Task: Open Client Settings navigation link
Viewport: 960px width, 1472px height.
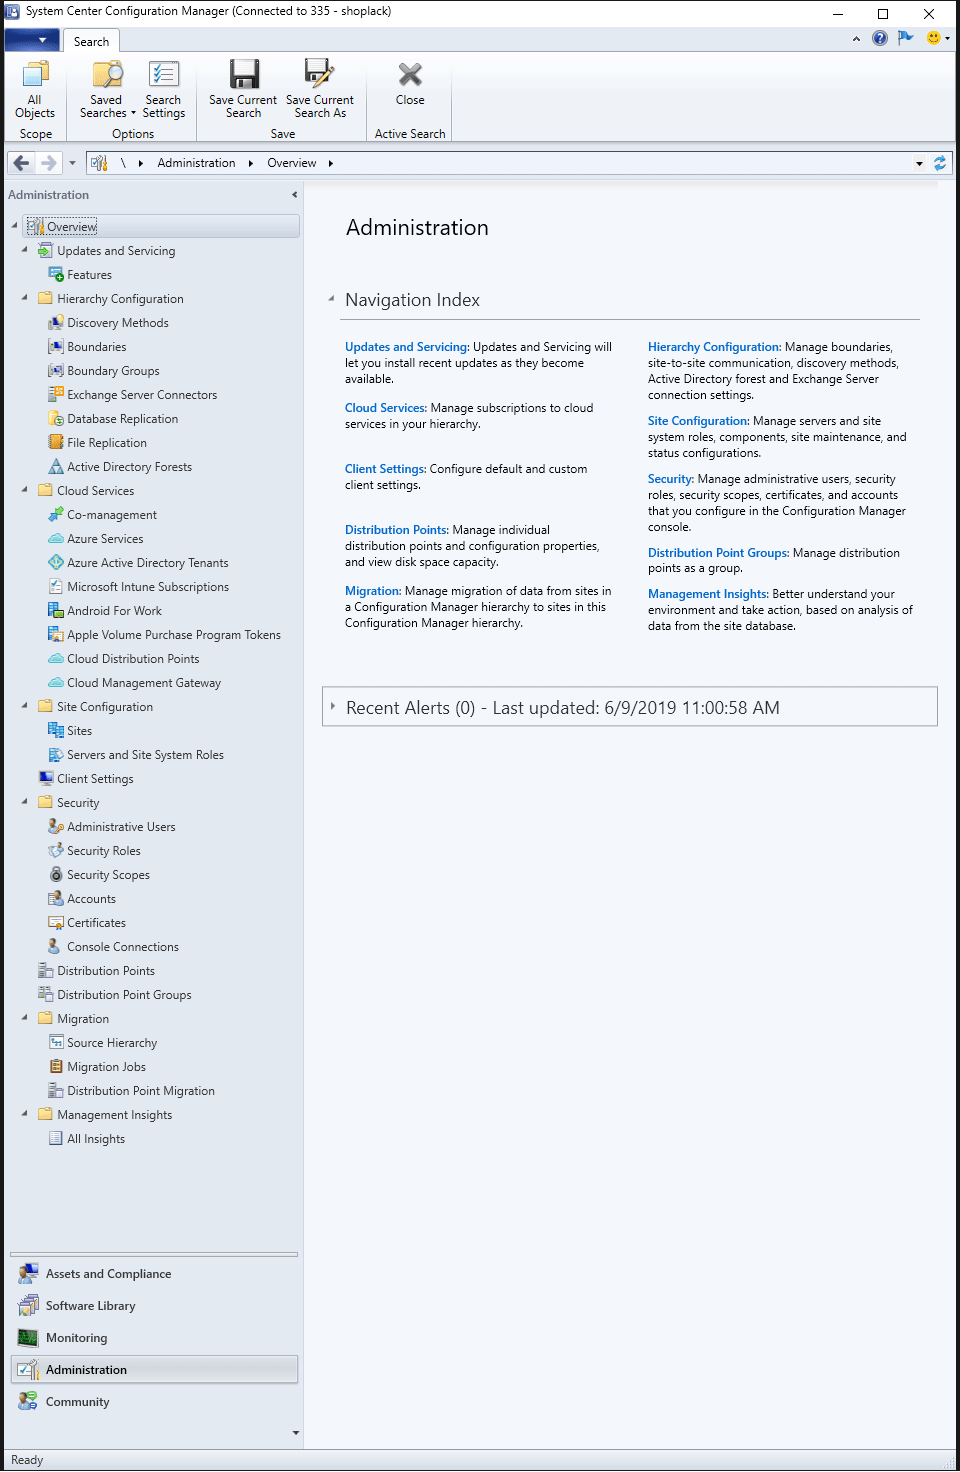Action: coord(384,469)
